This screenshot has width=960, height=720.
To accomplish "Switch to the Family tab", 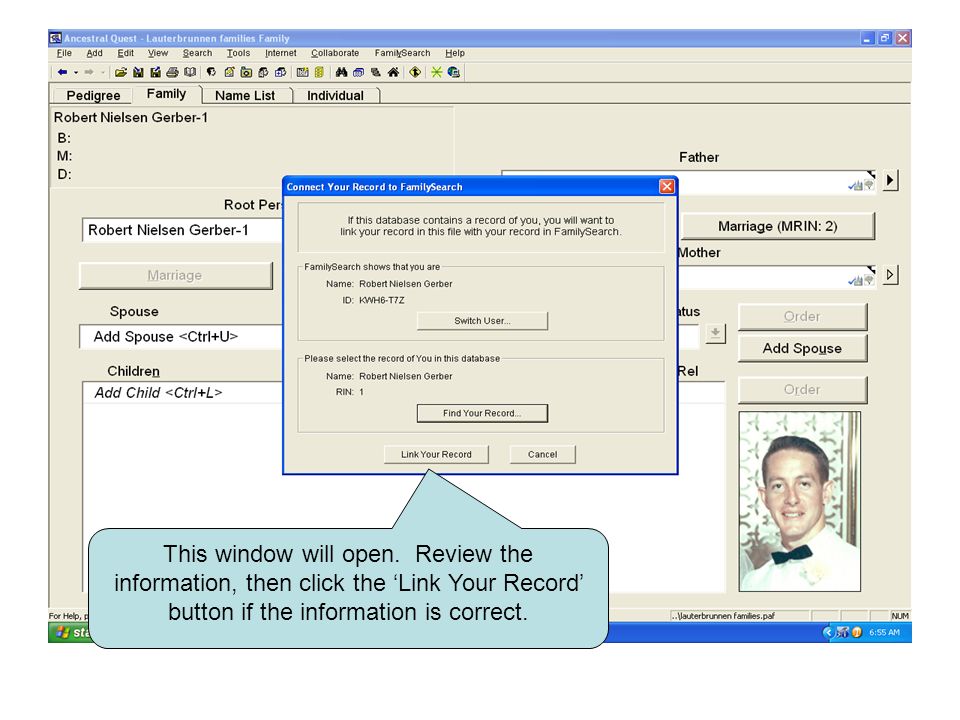I will pos(166,94).
